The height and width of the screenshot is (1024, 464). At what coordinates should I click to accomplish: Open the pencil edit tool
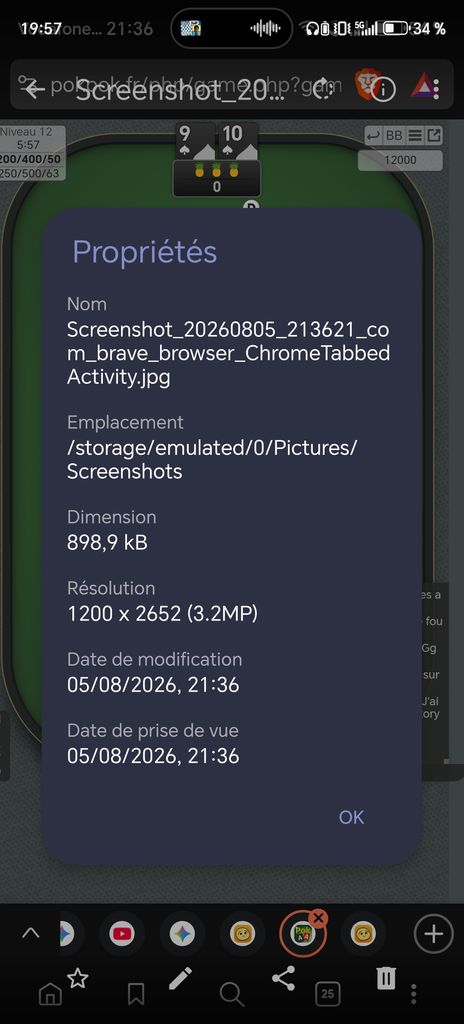click(180, 978)
